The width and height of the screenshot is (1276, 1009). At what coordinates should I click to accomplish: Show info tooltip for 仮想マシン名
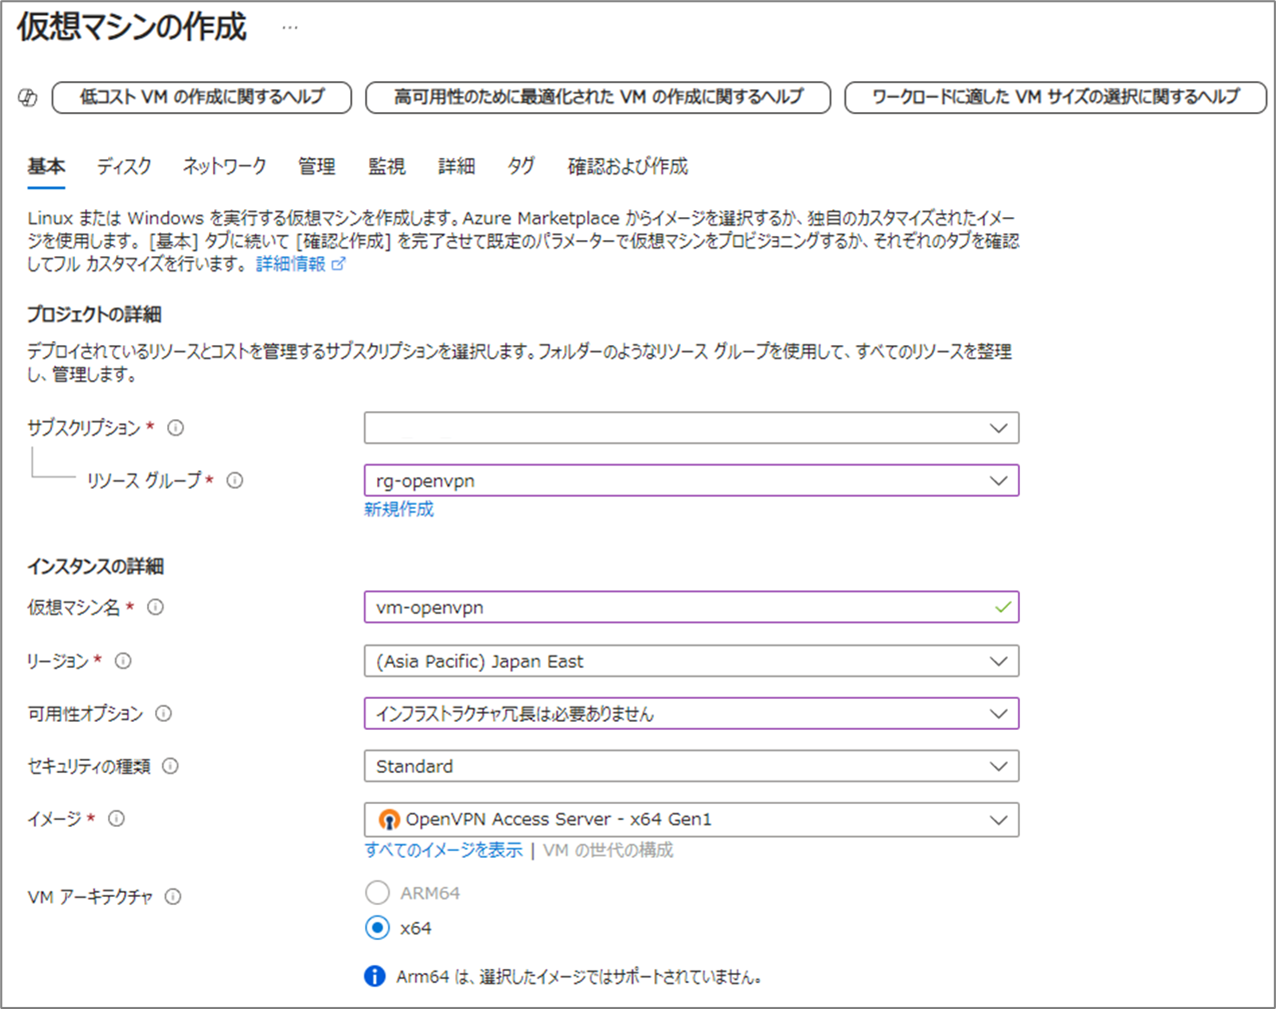click(x=155, y=607)
